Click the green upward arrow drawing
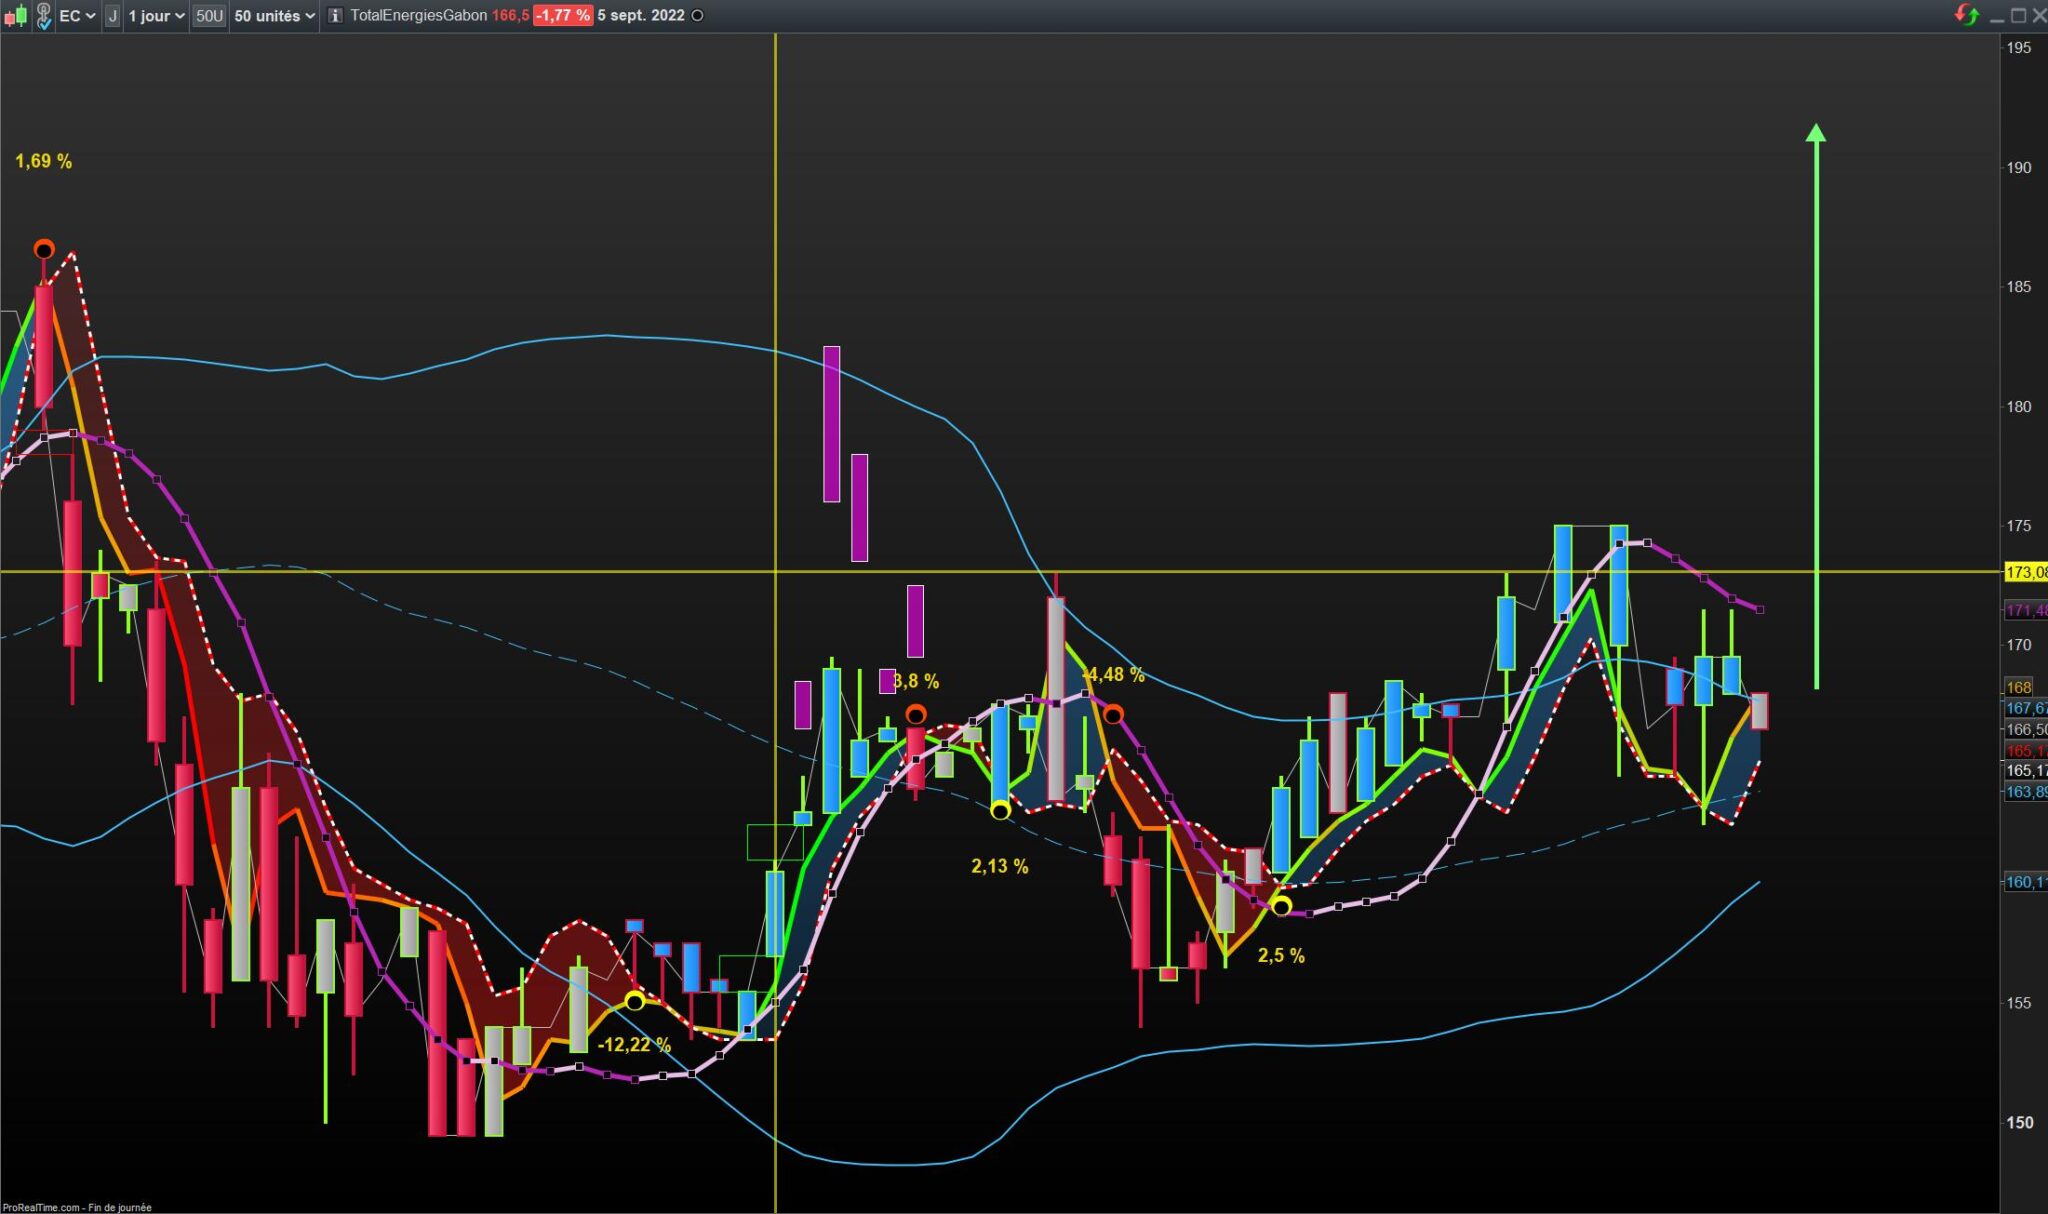This screenshot has height=1214, width=2048. click(1816, 400)
